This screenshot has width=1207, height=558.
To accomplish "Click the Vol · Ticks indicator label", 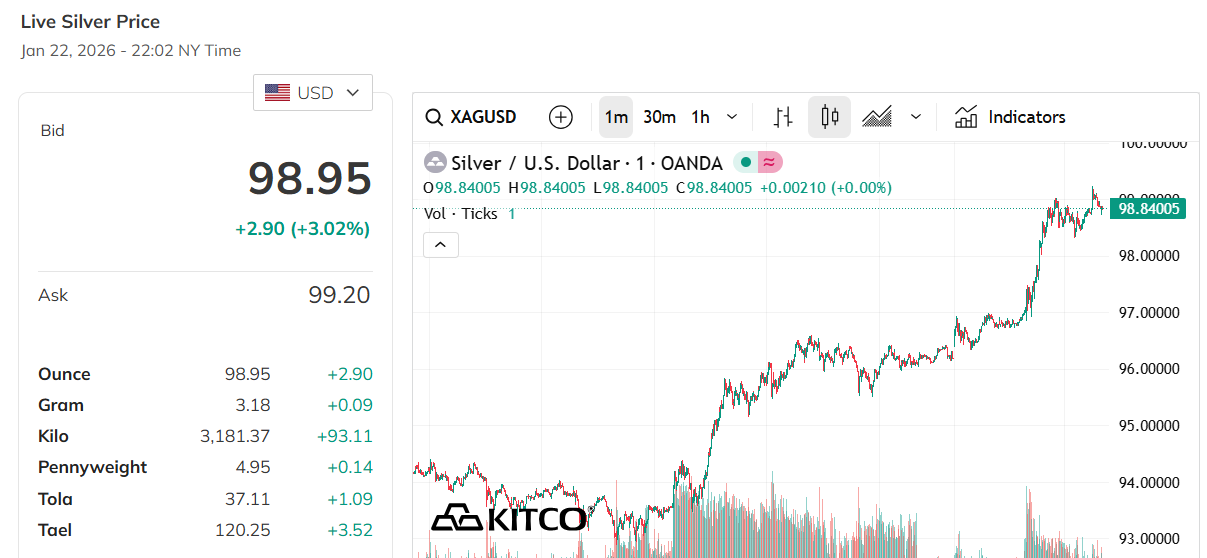I will tap(460, 213).
